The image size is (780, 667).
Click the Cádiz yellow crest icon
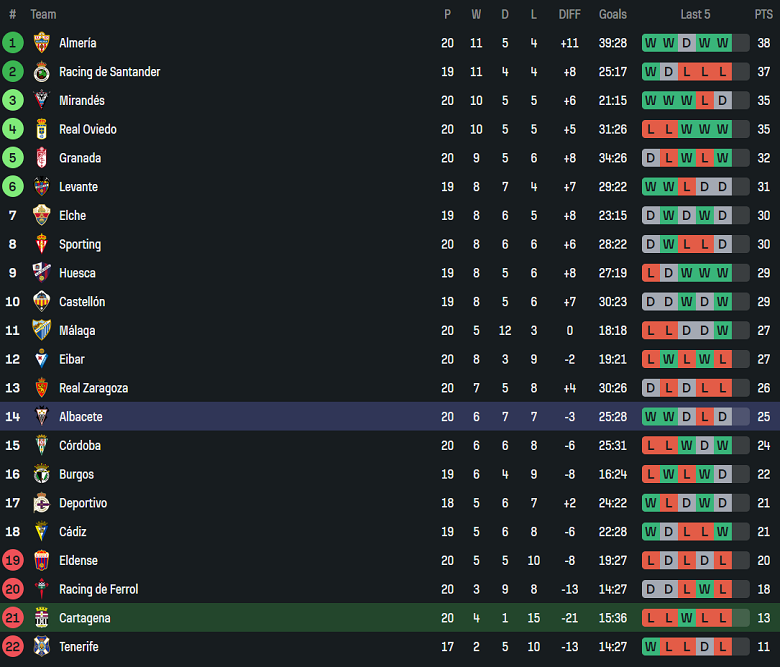41,532
